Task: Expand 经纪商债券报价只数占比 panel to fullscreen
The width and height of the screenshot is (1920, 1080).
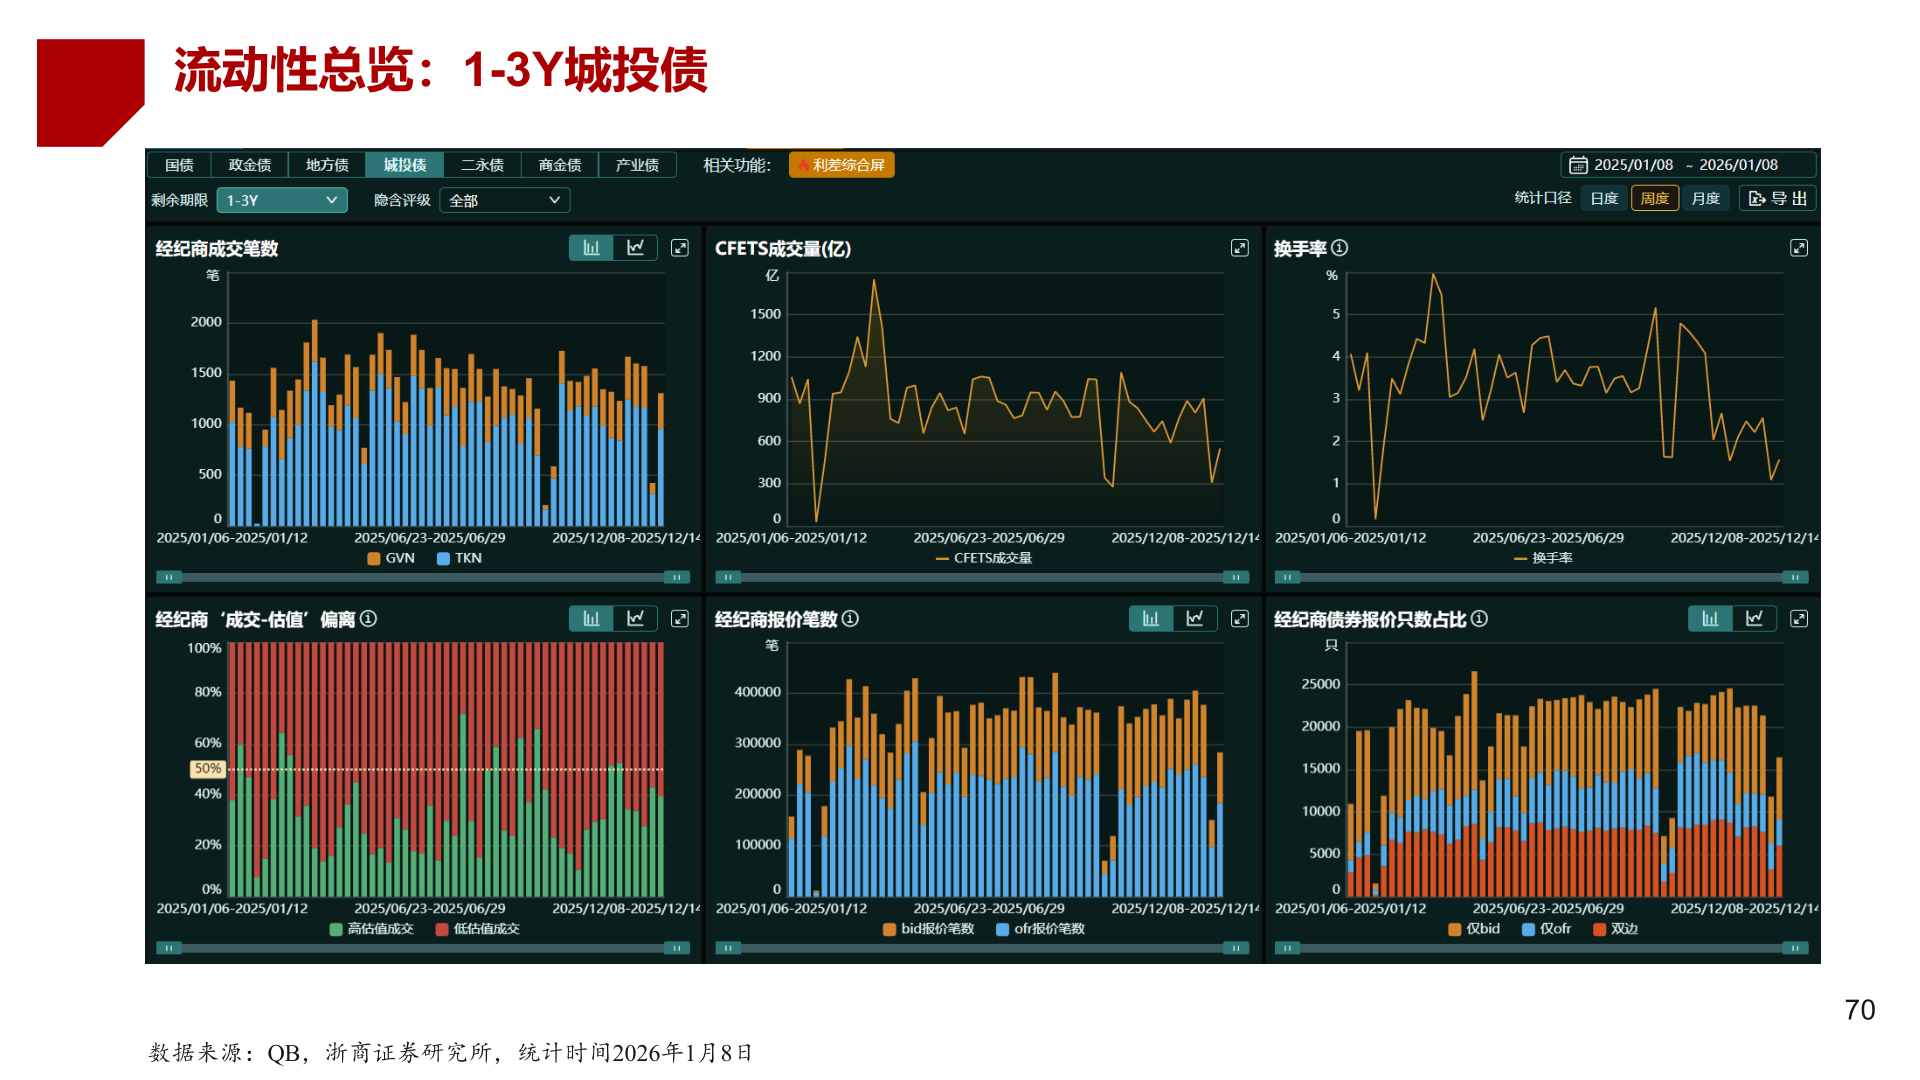Action: (x=1800, y=618)
